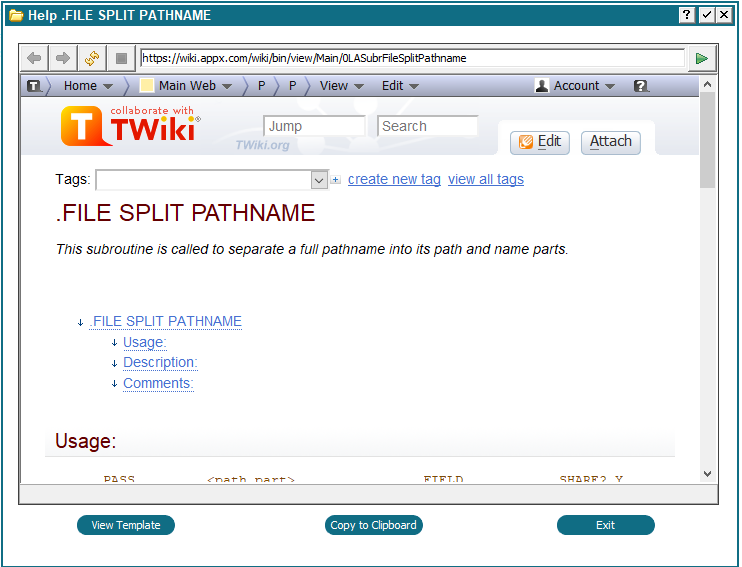Click the vertical scrollbar thumb

point(707,140)
